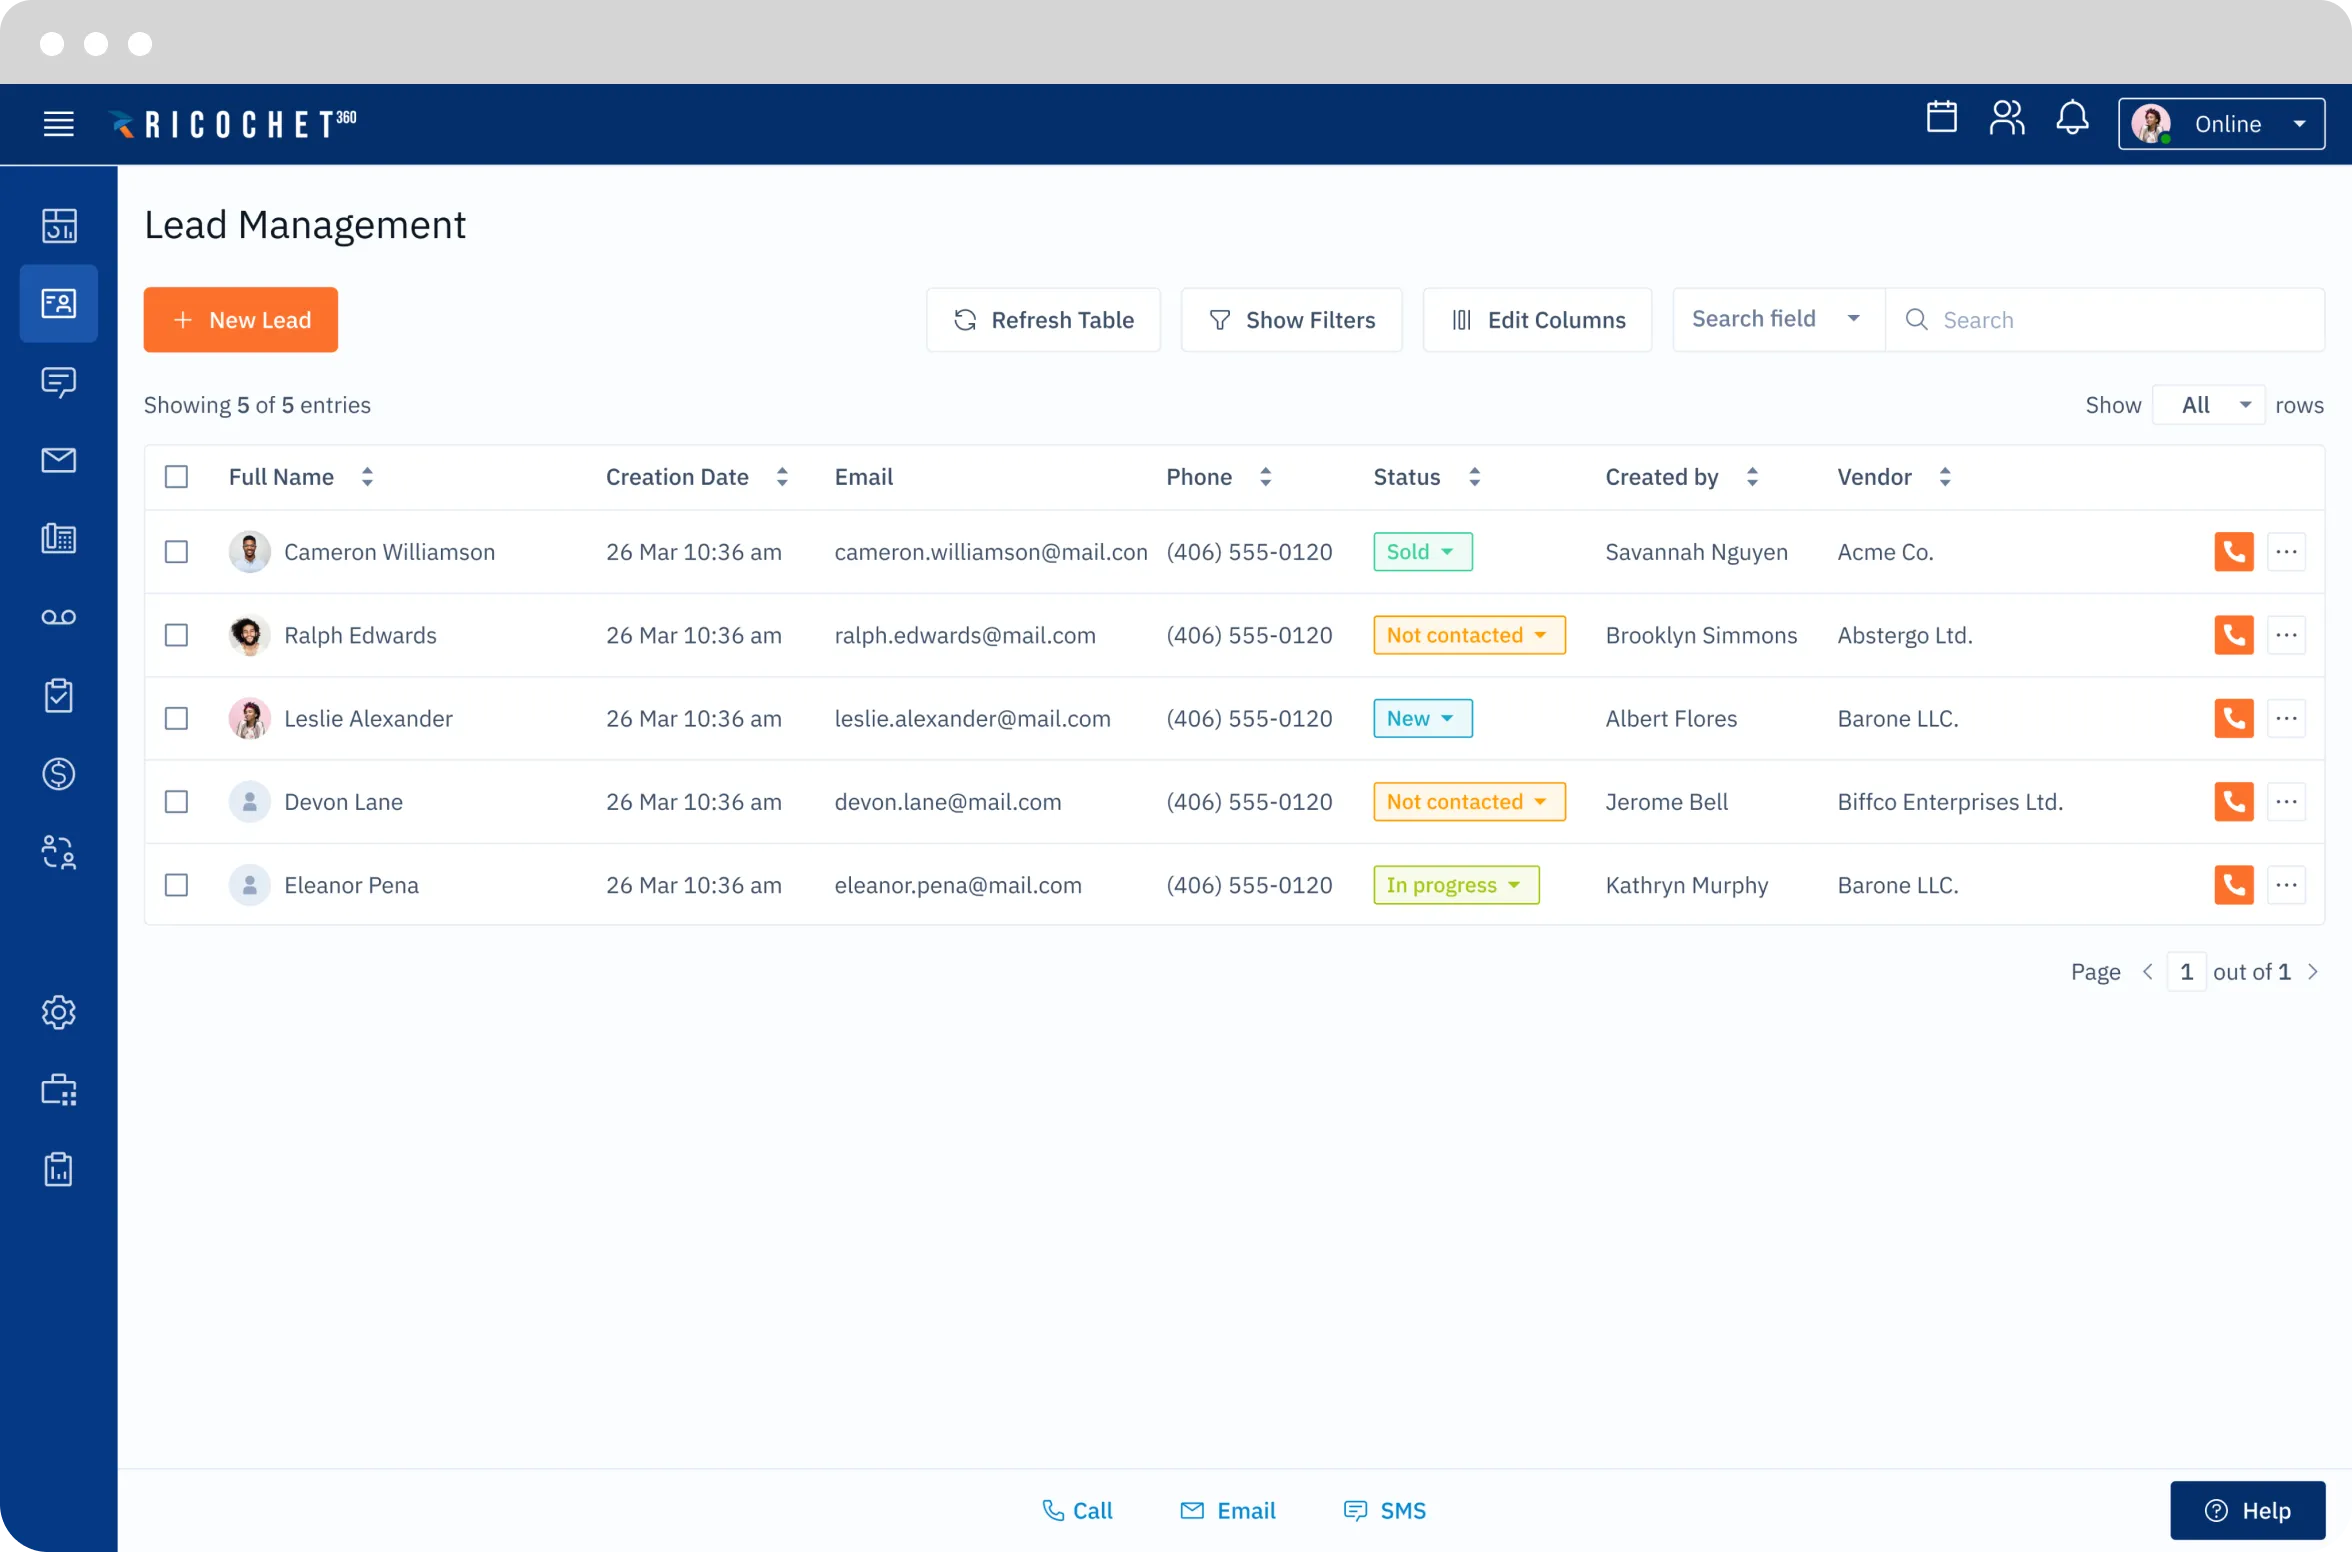The height and width of the screenshot is (1552, 2352).
Task: Change Leslie Alexander's New status dropdown
Action: click(x=1422, y=718)
